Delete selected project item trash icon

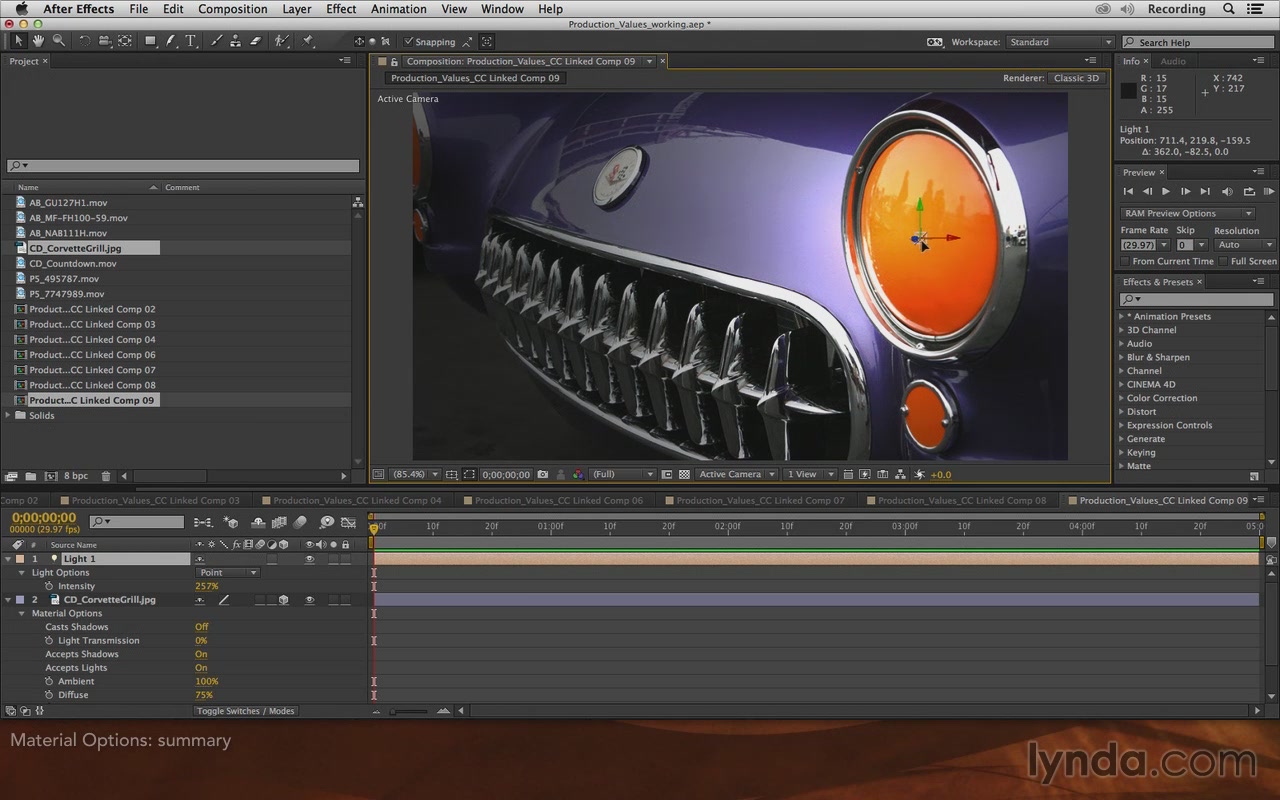click(x=106, y=476)
